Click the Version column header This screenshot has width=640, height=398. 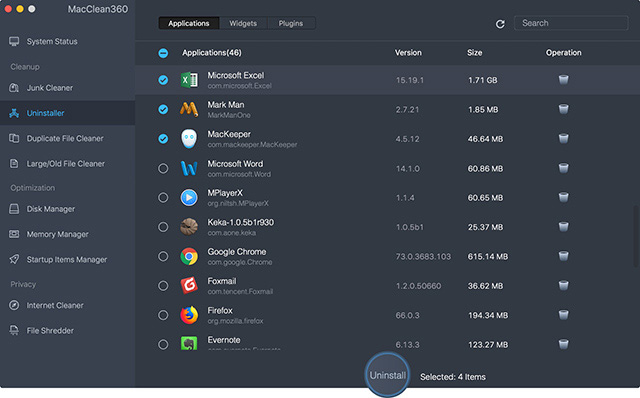coord(408,53)
